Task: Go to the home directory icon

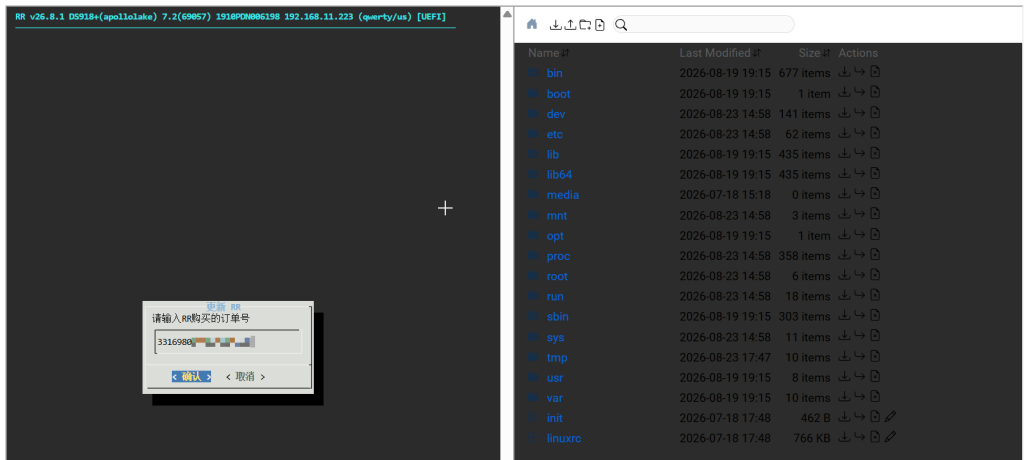Action: tap(532, 24)
